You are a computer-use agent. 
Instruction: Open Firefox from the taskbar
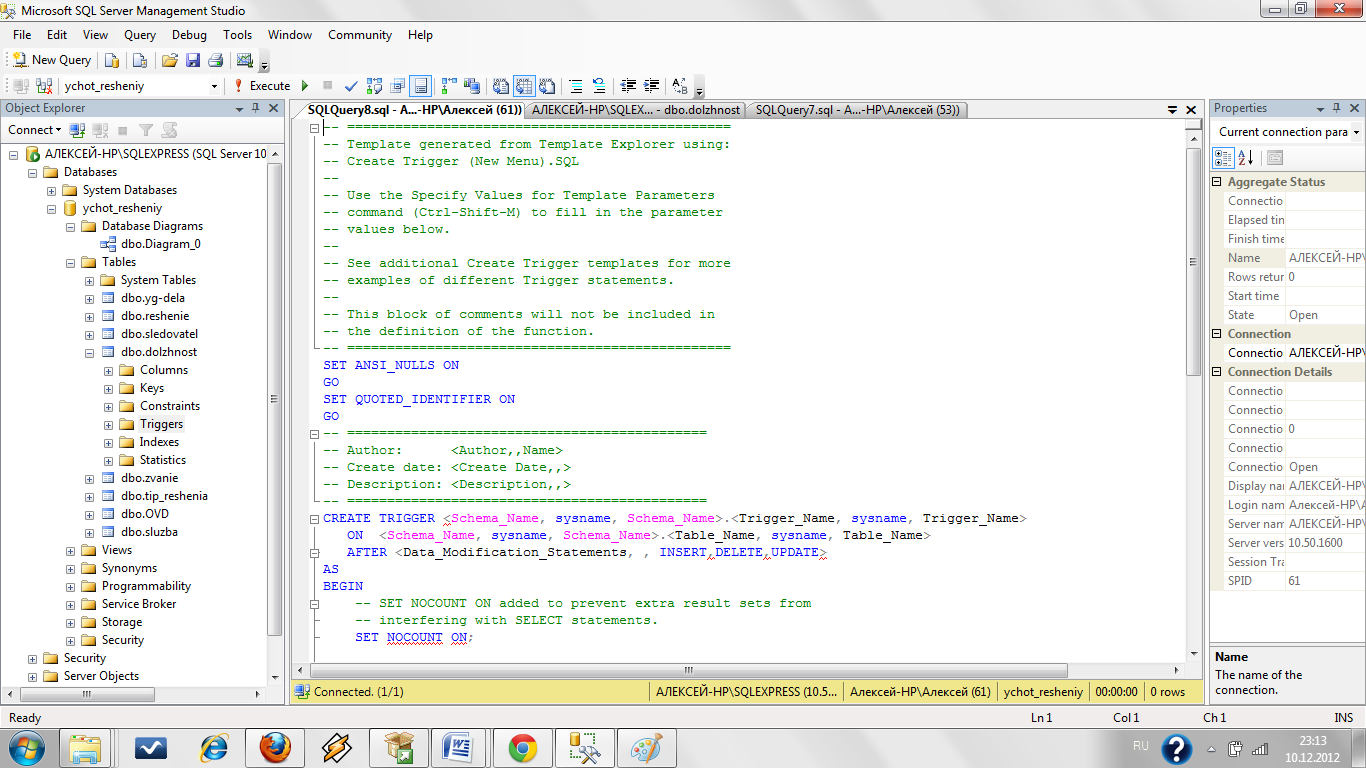[x=275, y=747]
